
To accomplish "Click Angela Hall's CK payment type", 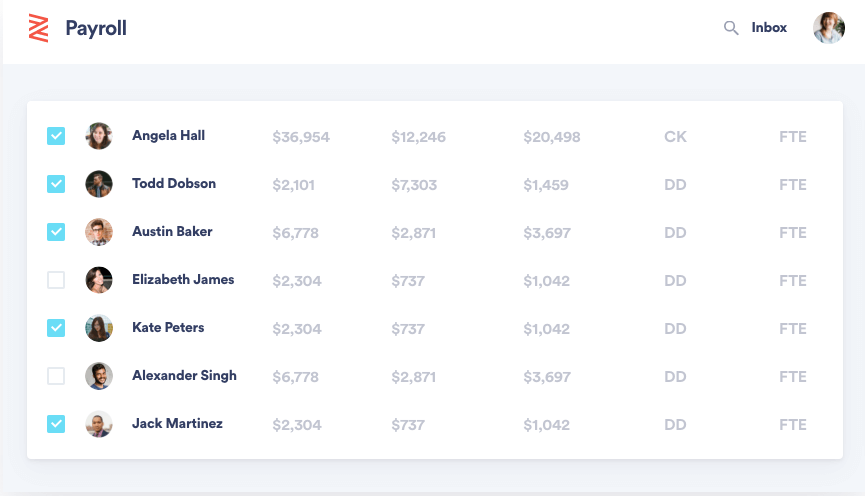I will (x=675, y=137).
